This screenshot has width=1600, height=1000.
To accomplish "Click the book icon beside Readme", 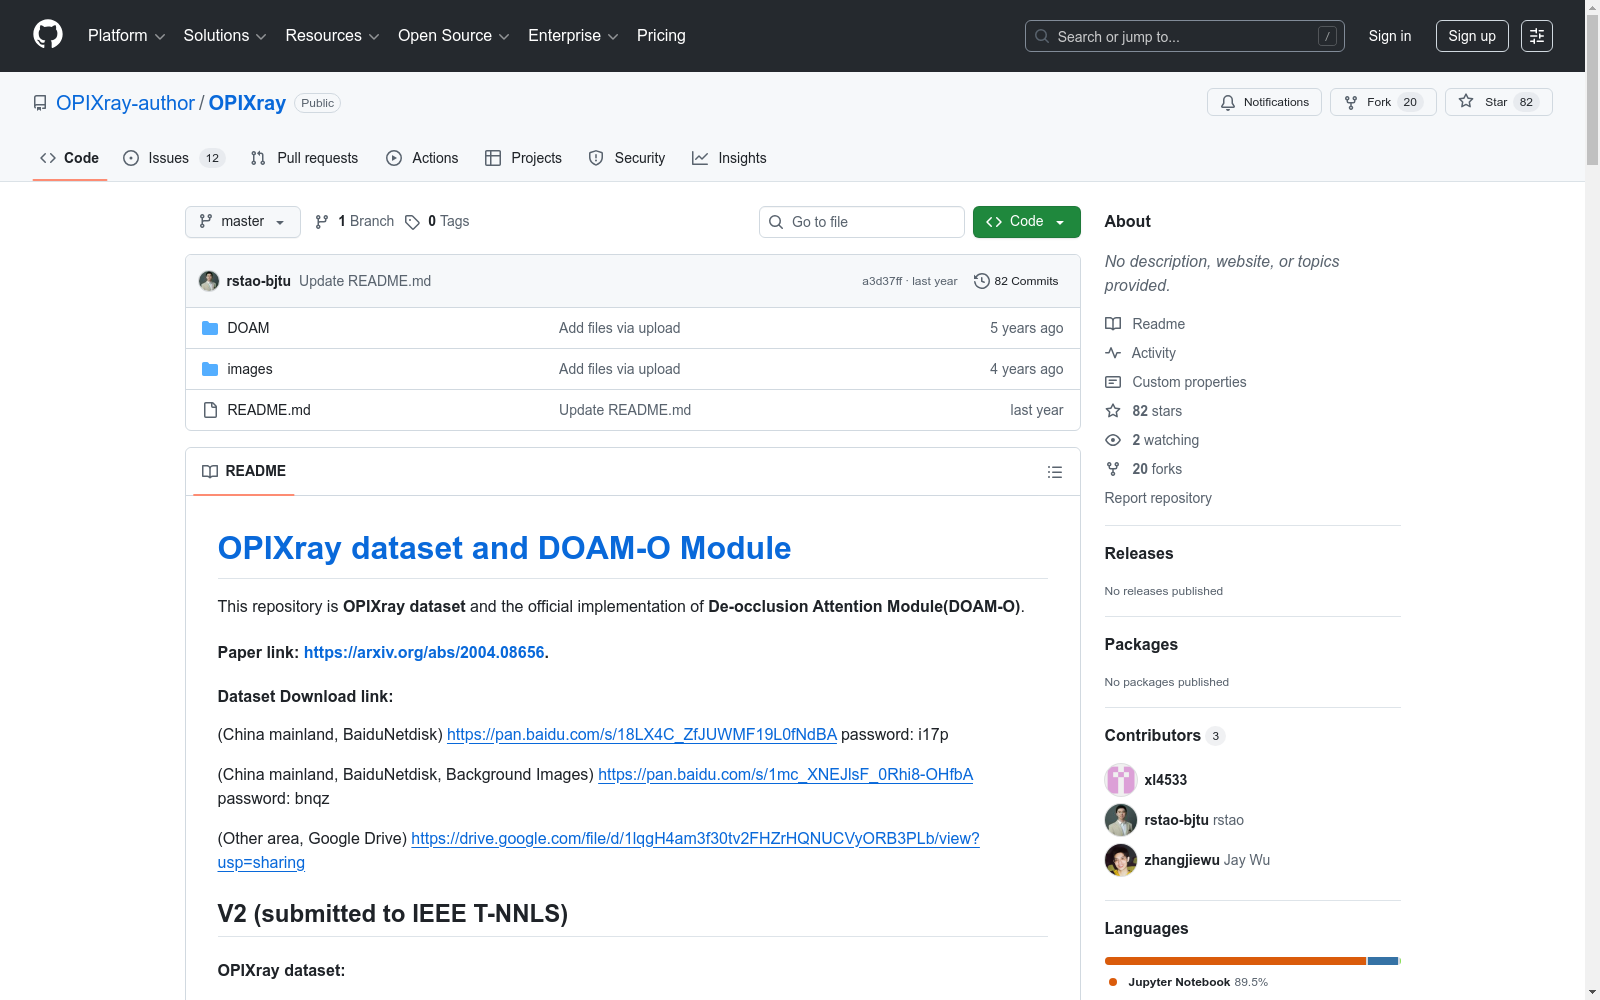I will coord(1113,324).
